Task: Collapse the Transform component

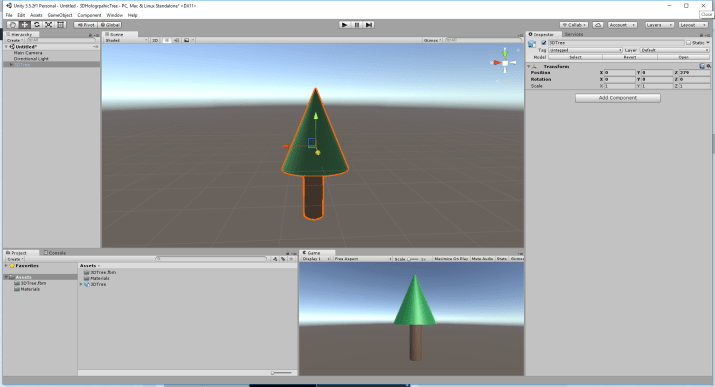Action: [529, 67]
